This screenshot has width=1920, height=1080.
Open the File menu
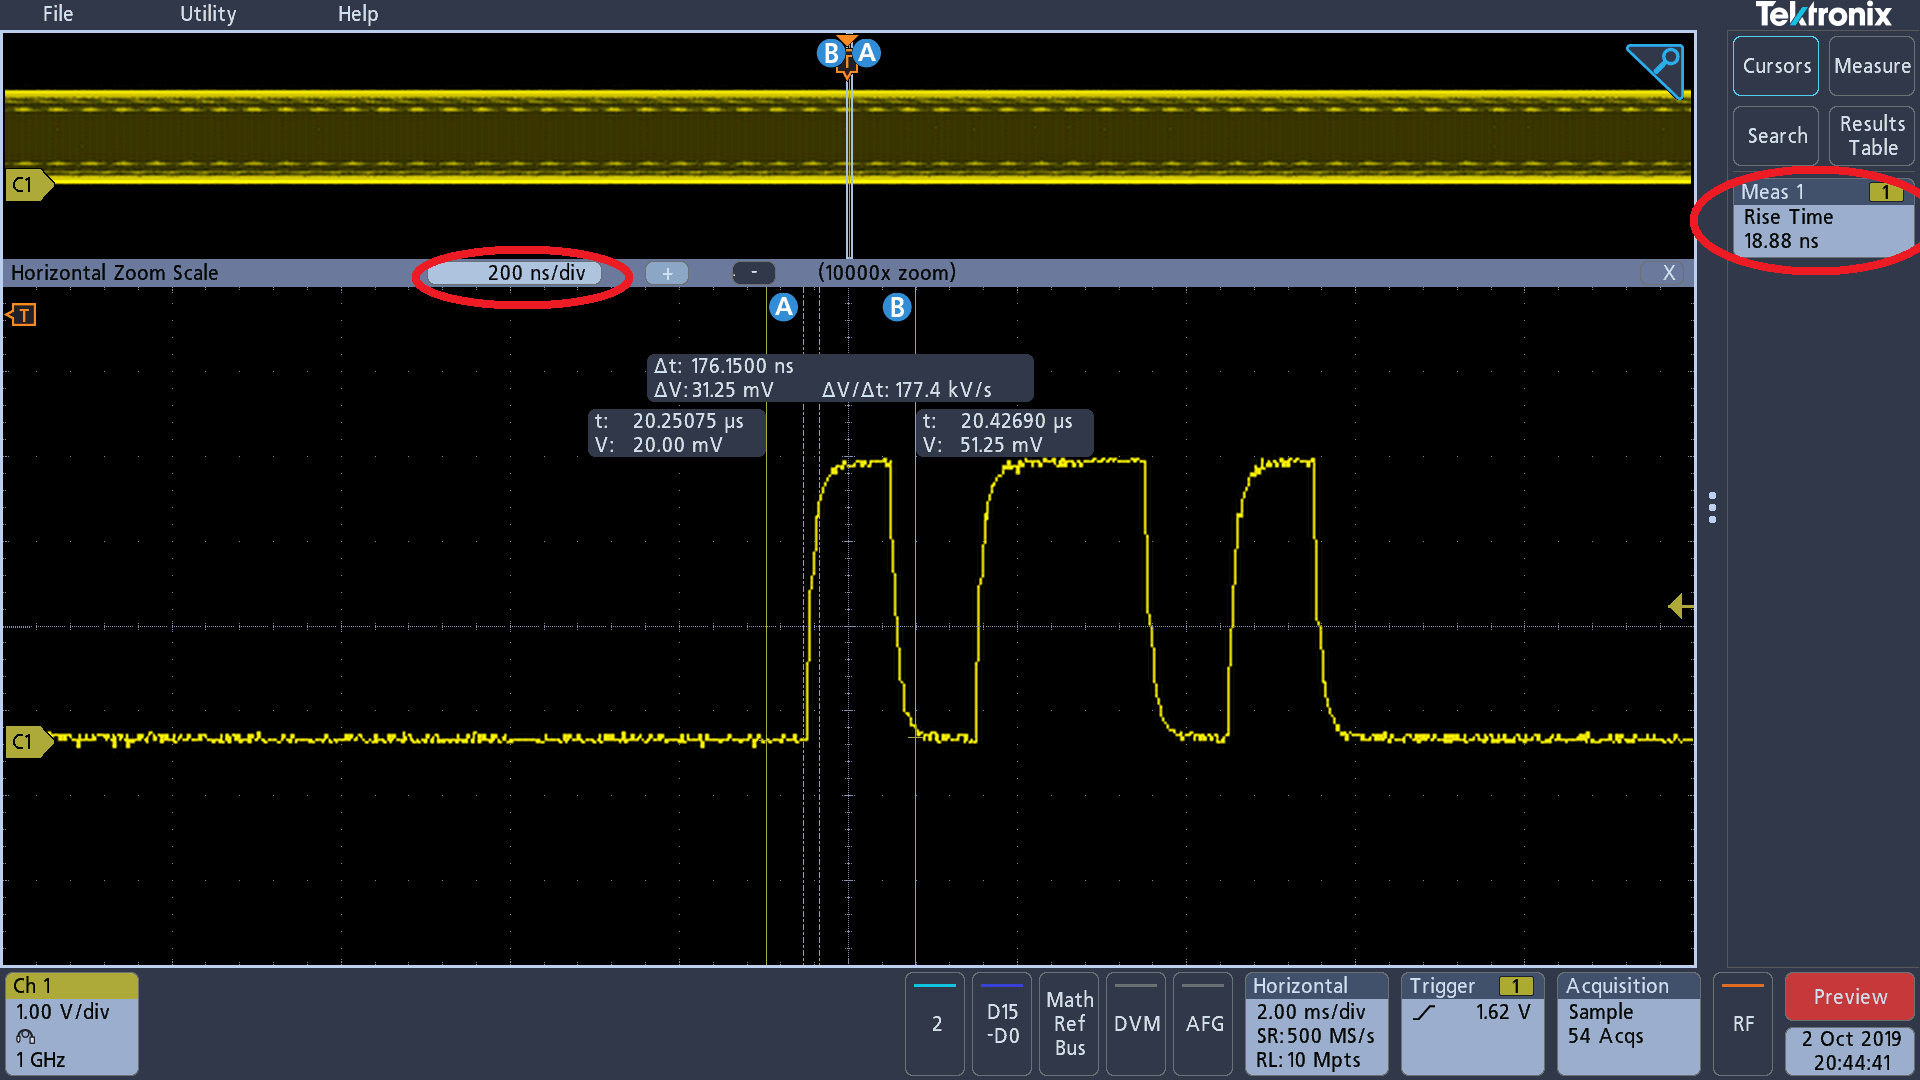58,14
